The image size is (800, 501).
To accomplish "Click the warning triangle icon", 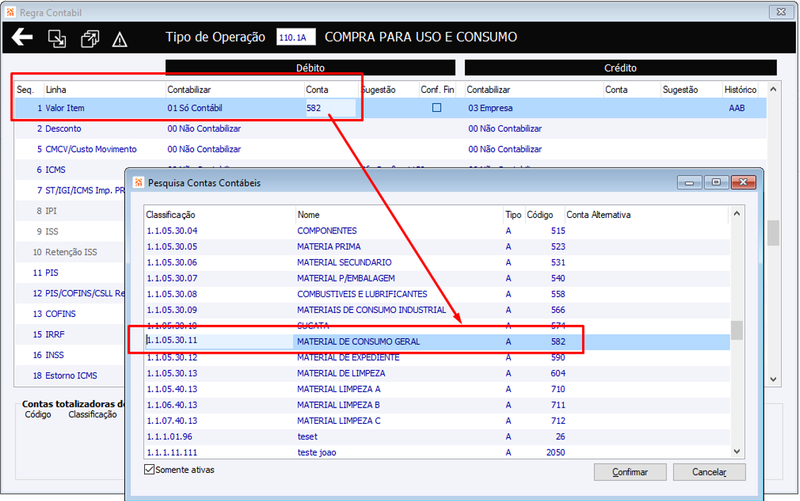I will 119,39.
